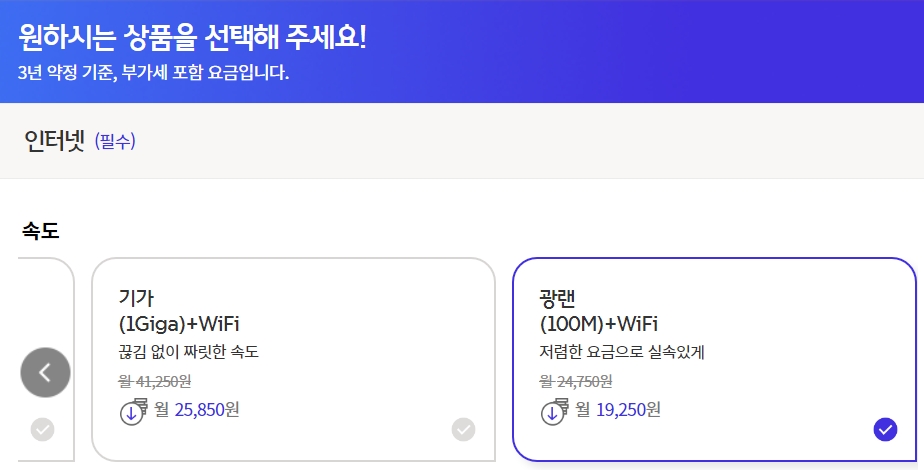Select the 광랜 (100M)+WiFi plan title

pos(598,310)
